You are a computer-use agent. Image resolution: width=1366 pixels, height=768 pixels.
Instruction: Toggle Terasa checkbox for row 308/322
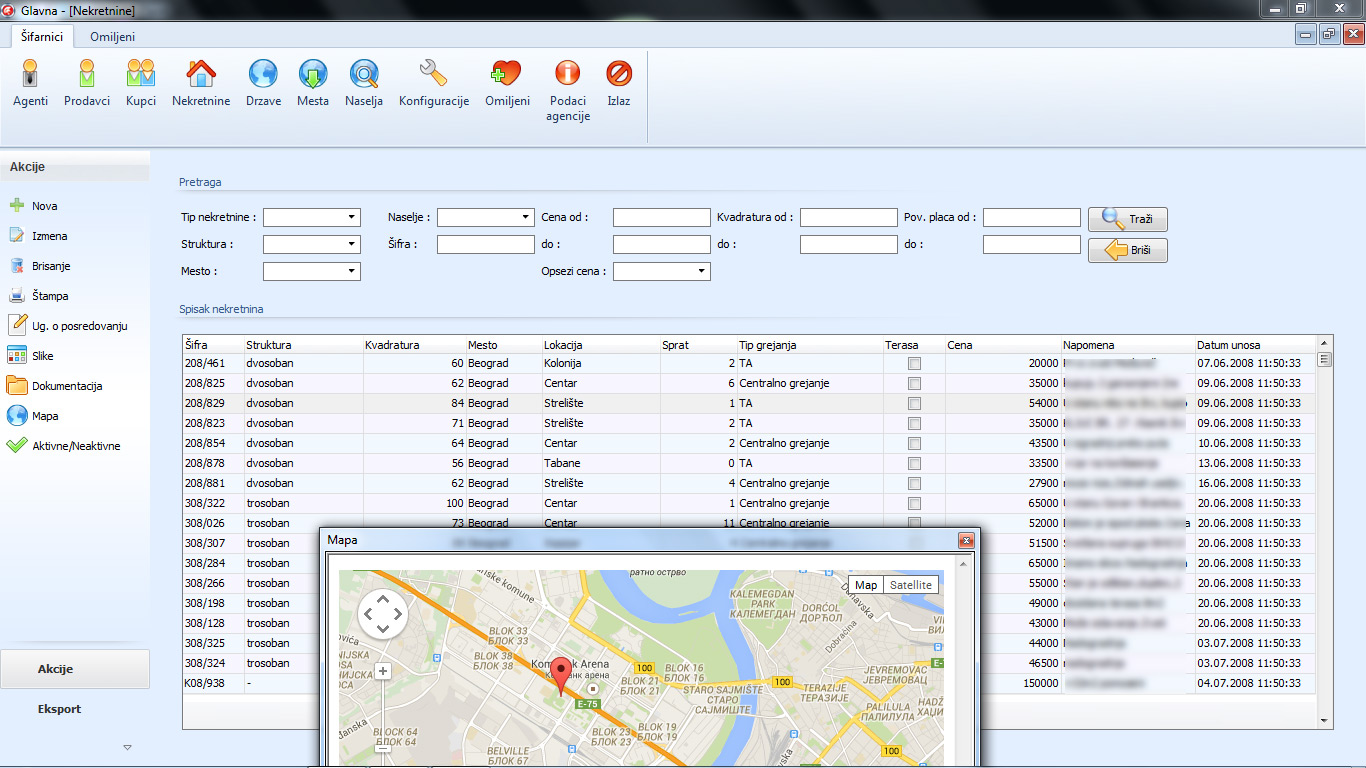[x=914, y=504]
